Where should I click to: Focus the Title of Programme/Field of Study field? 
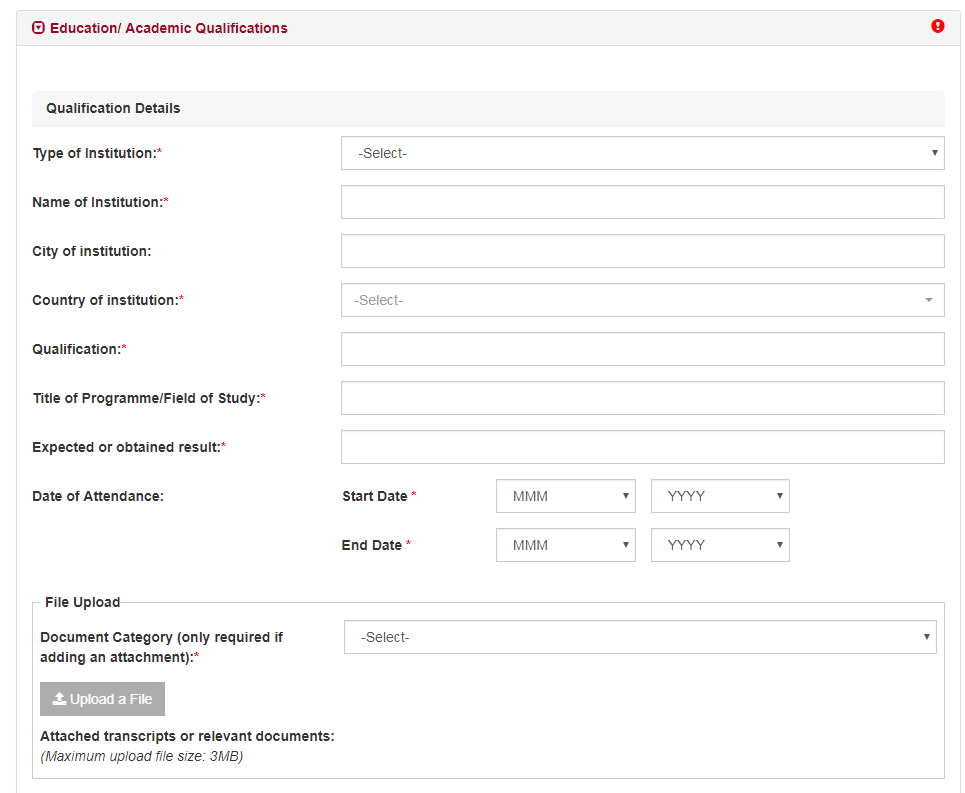pos(643,398)
